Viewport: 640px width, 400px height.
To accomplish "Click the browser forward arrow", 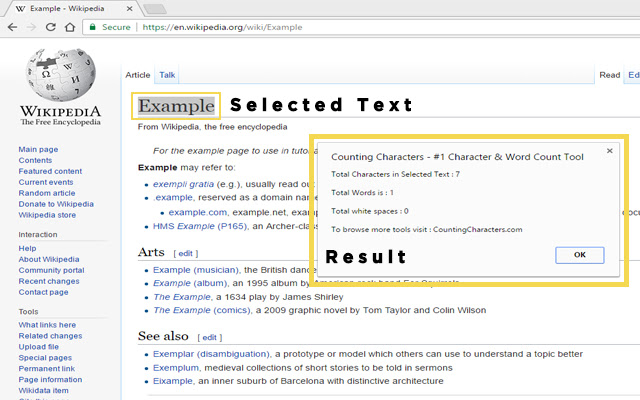I will pyautogui.click(x=32, y=27).
